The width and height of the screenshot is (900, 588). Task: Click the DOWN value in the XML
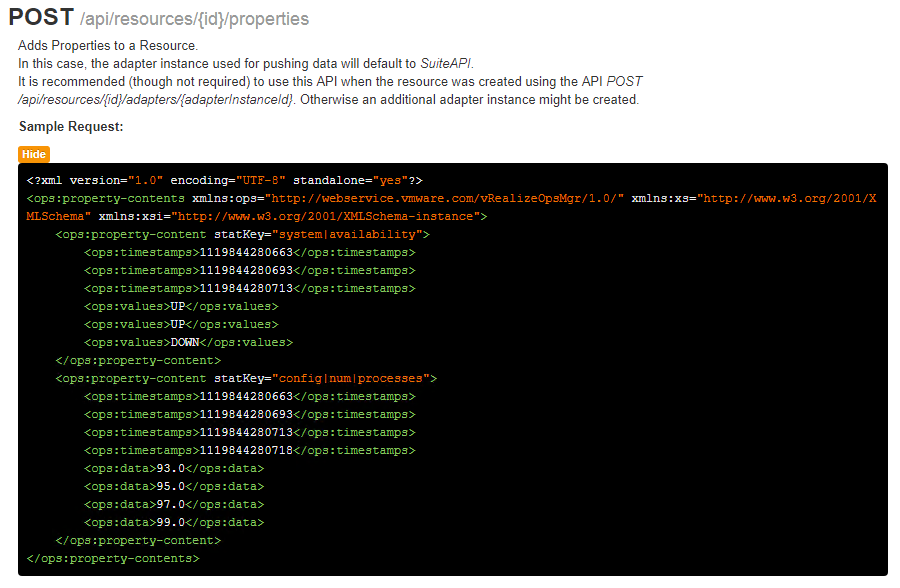[x=184, y=342]
